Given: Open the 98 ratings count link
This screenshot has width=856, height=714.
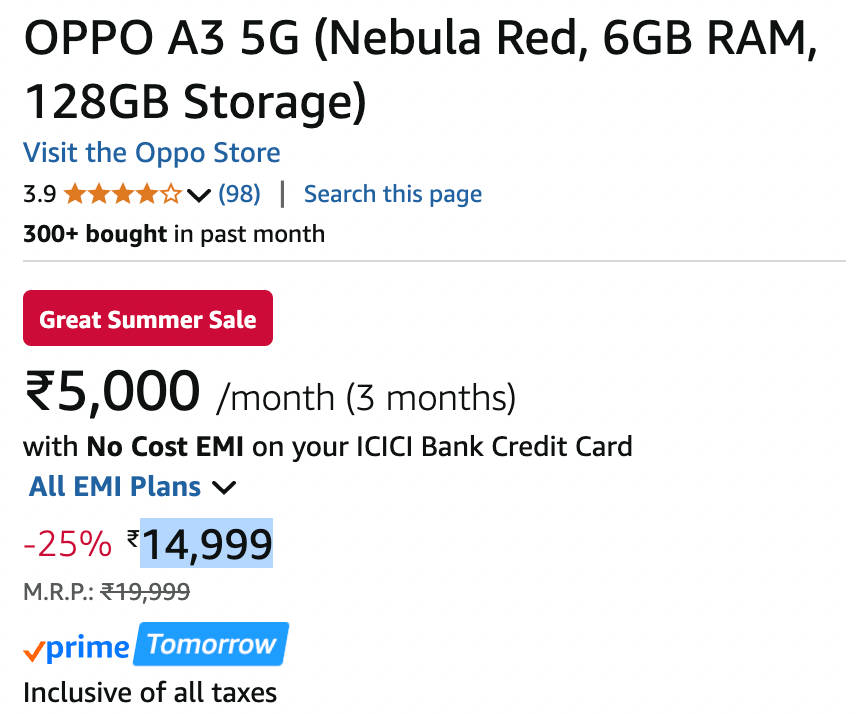Looking at the screenshot, I should click(239, 194).
